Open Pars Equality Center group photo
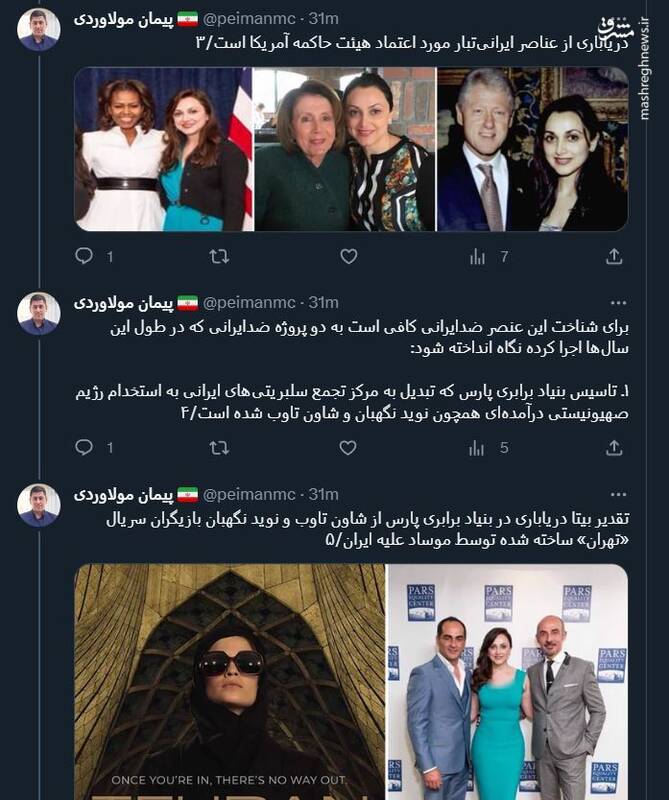 (x=508, y=682)
